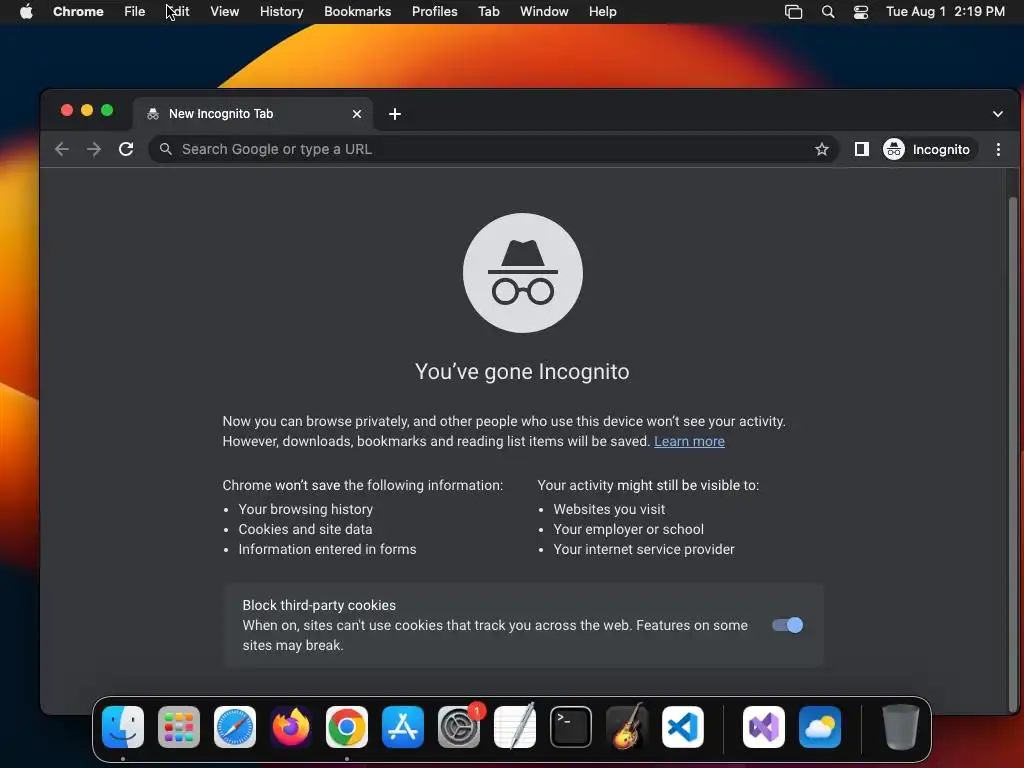Launch GarageBand from the Dock
The image size is (1024, 768).
[x=627, y=727]
